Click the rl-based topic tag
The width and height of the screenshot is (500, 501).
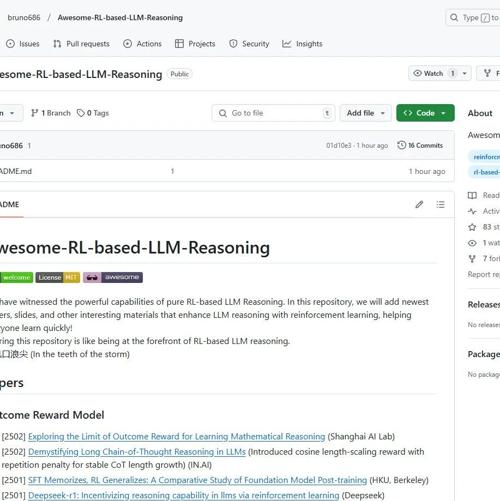pos(485,172)
